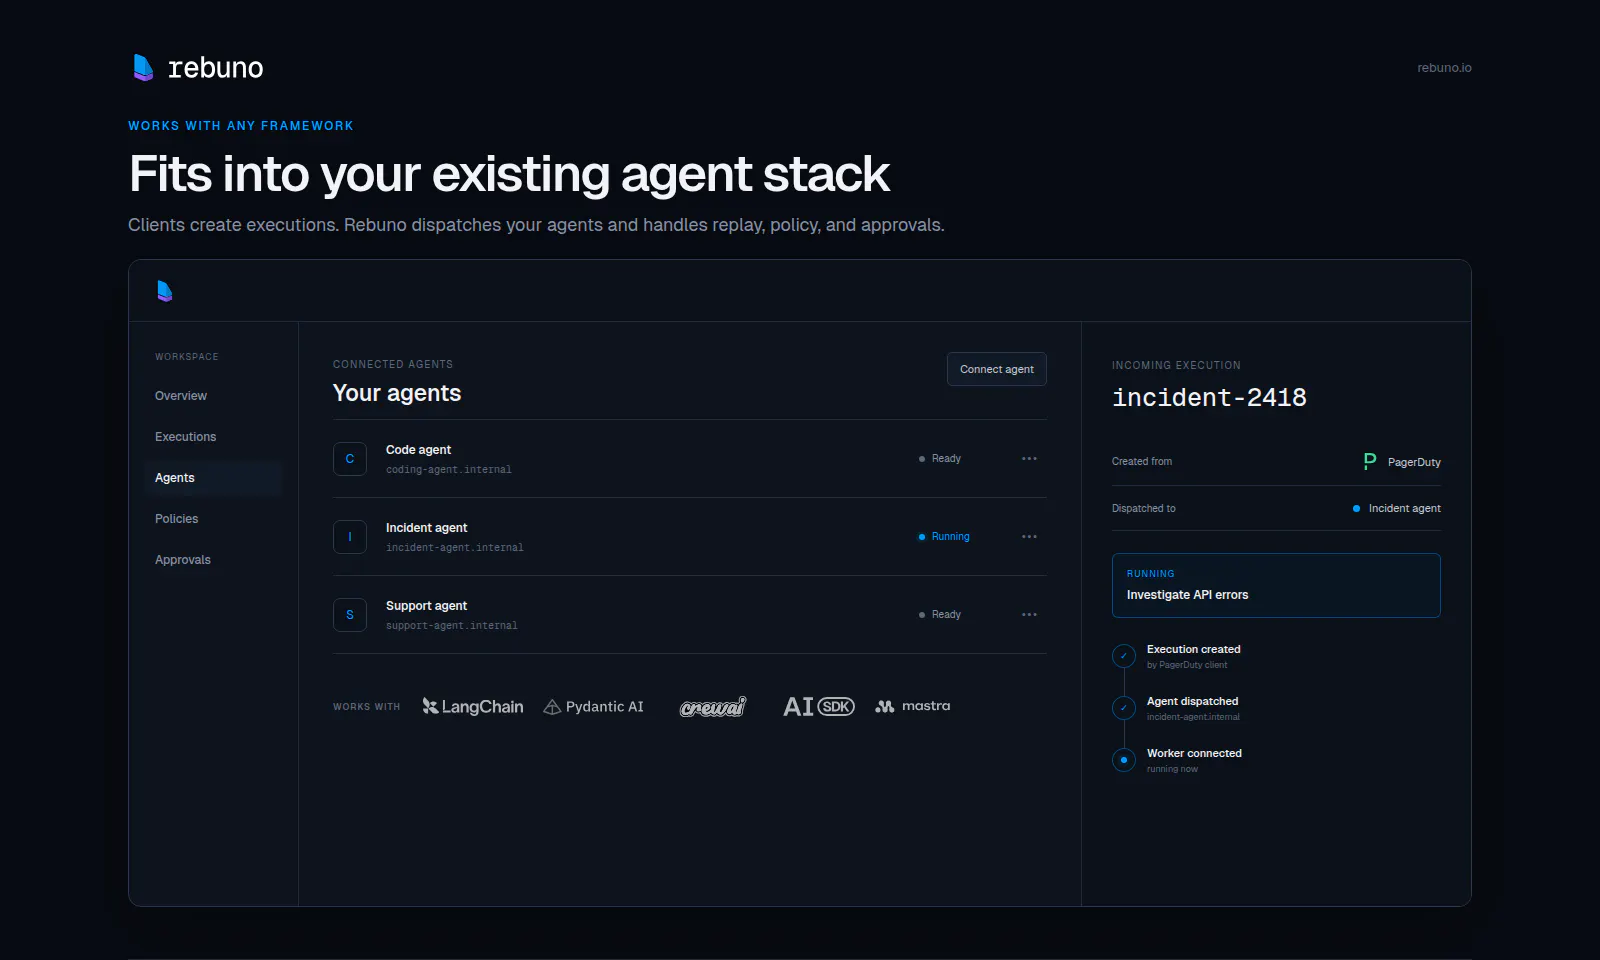Image resolution: width=1600 pixels, height=960 pixels.
Task: Click the Connect agent button
Action: 997,369
